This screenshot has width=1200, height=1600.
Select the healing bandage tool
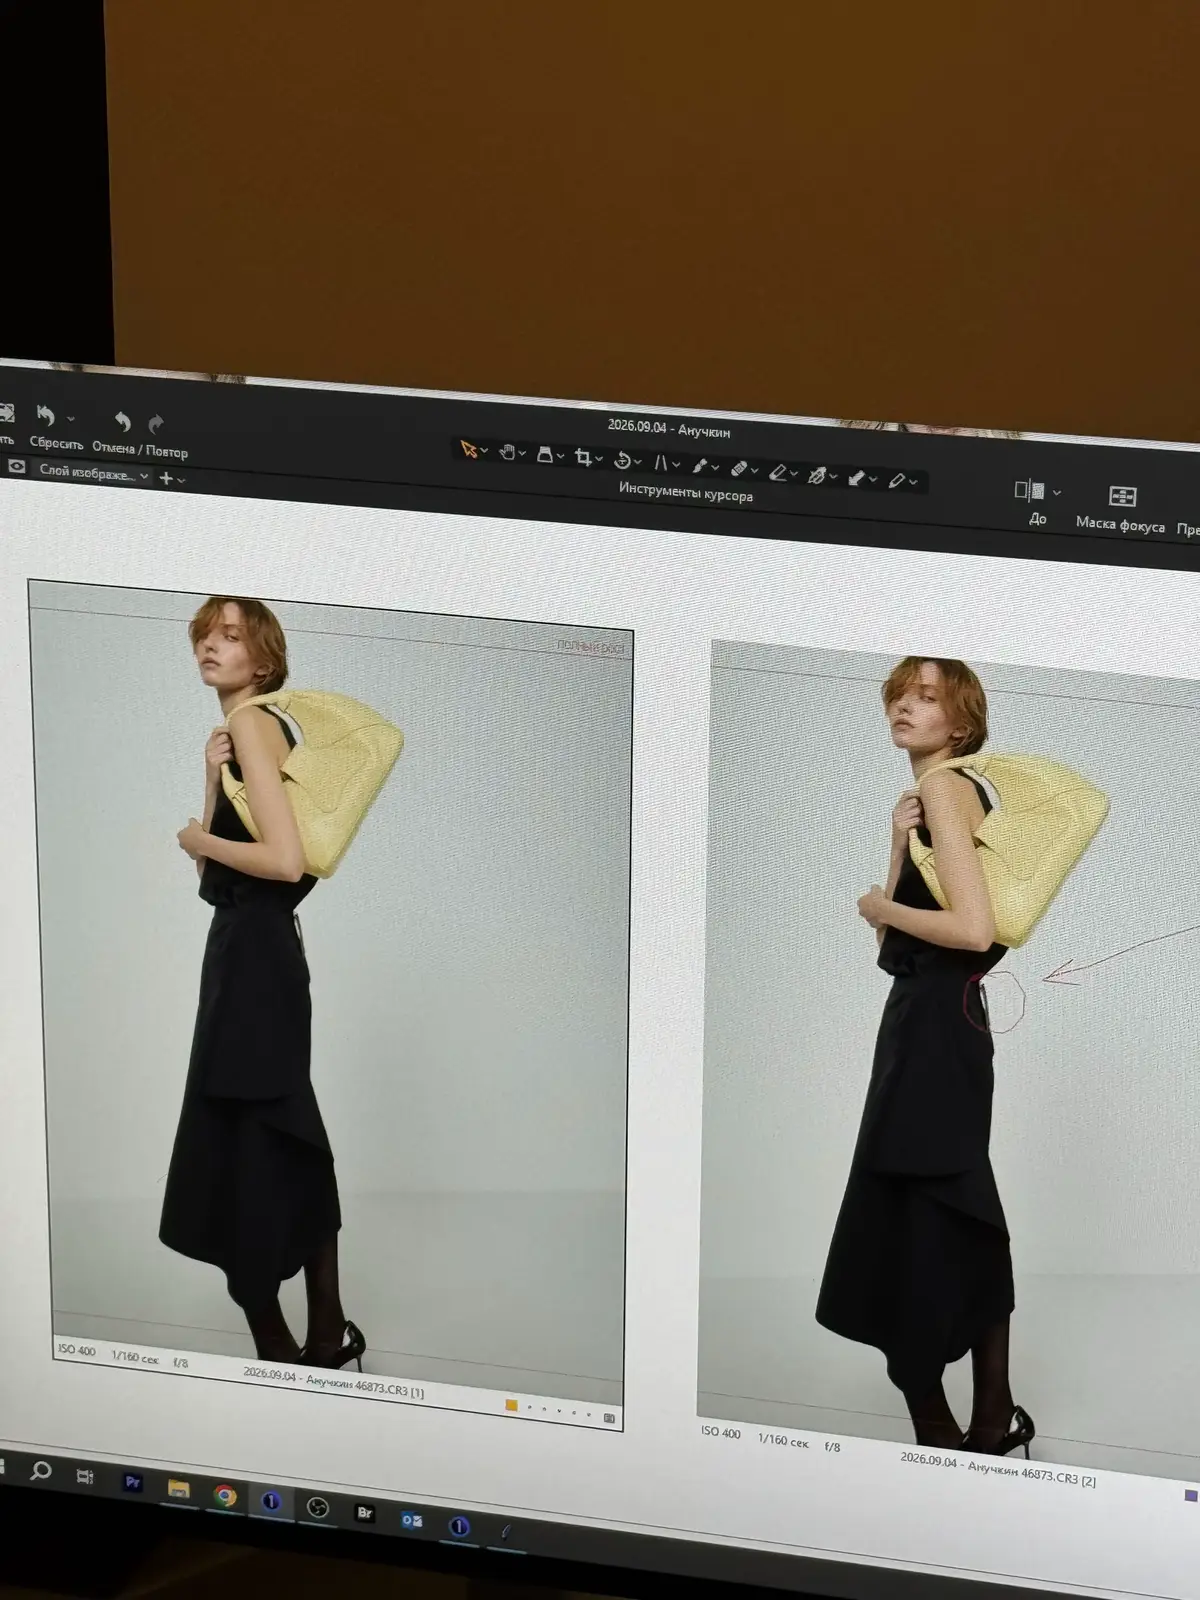tap(740, 468)
